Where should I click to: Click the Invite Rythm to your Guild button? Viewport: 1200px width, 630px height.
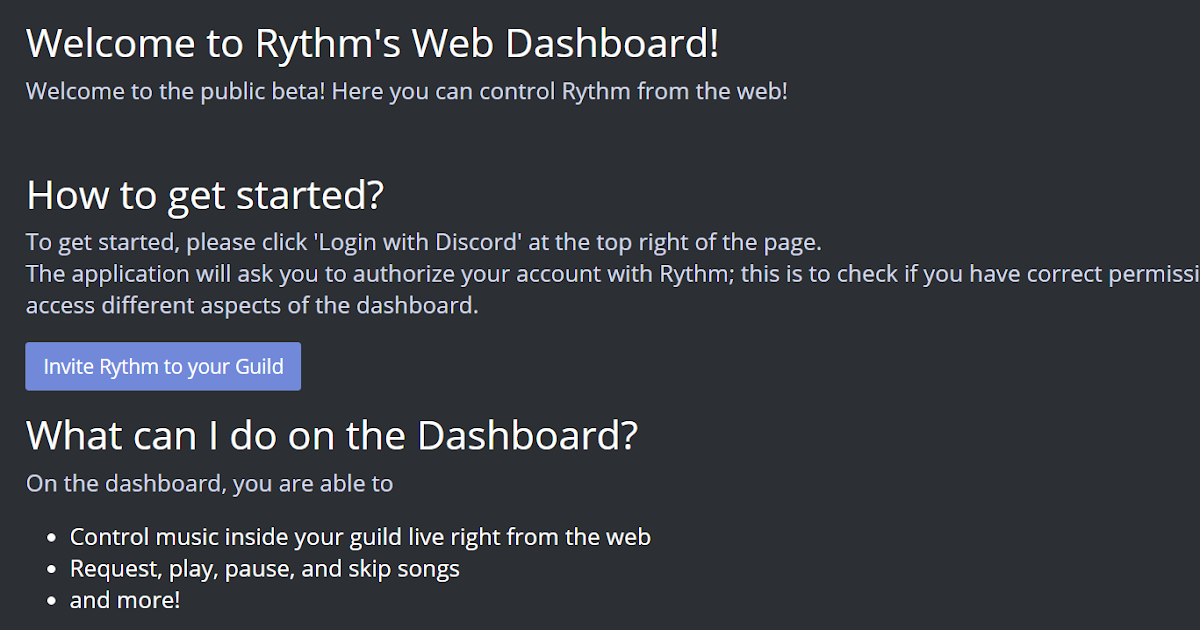click(x=163, y=366)
